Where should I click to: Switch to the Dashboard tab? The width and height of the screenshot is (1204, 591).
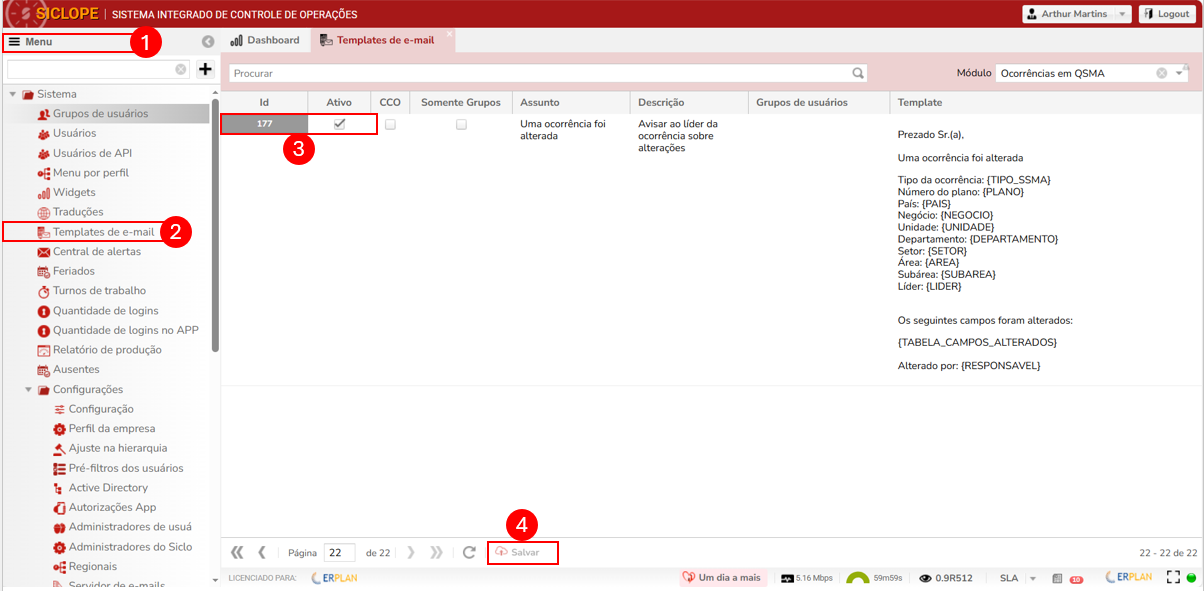point(265,40)
